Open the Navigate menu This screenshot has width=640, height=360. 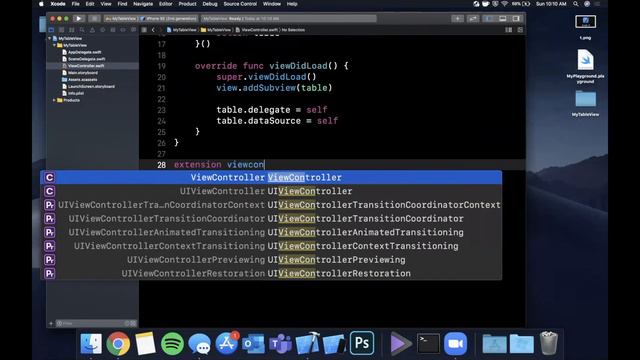pyautogui.click(x=143, y=4)
